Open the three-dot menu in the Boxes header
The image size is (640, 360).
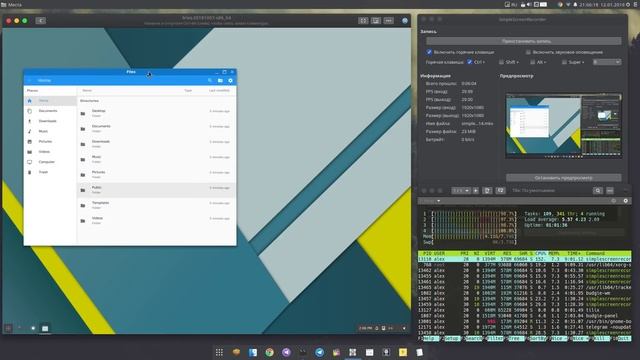388,20
